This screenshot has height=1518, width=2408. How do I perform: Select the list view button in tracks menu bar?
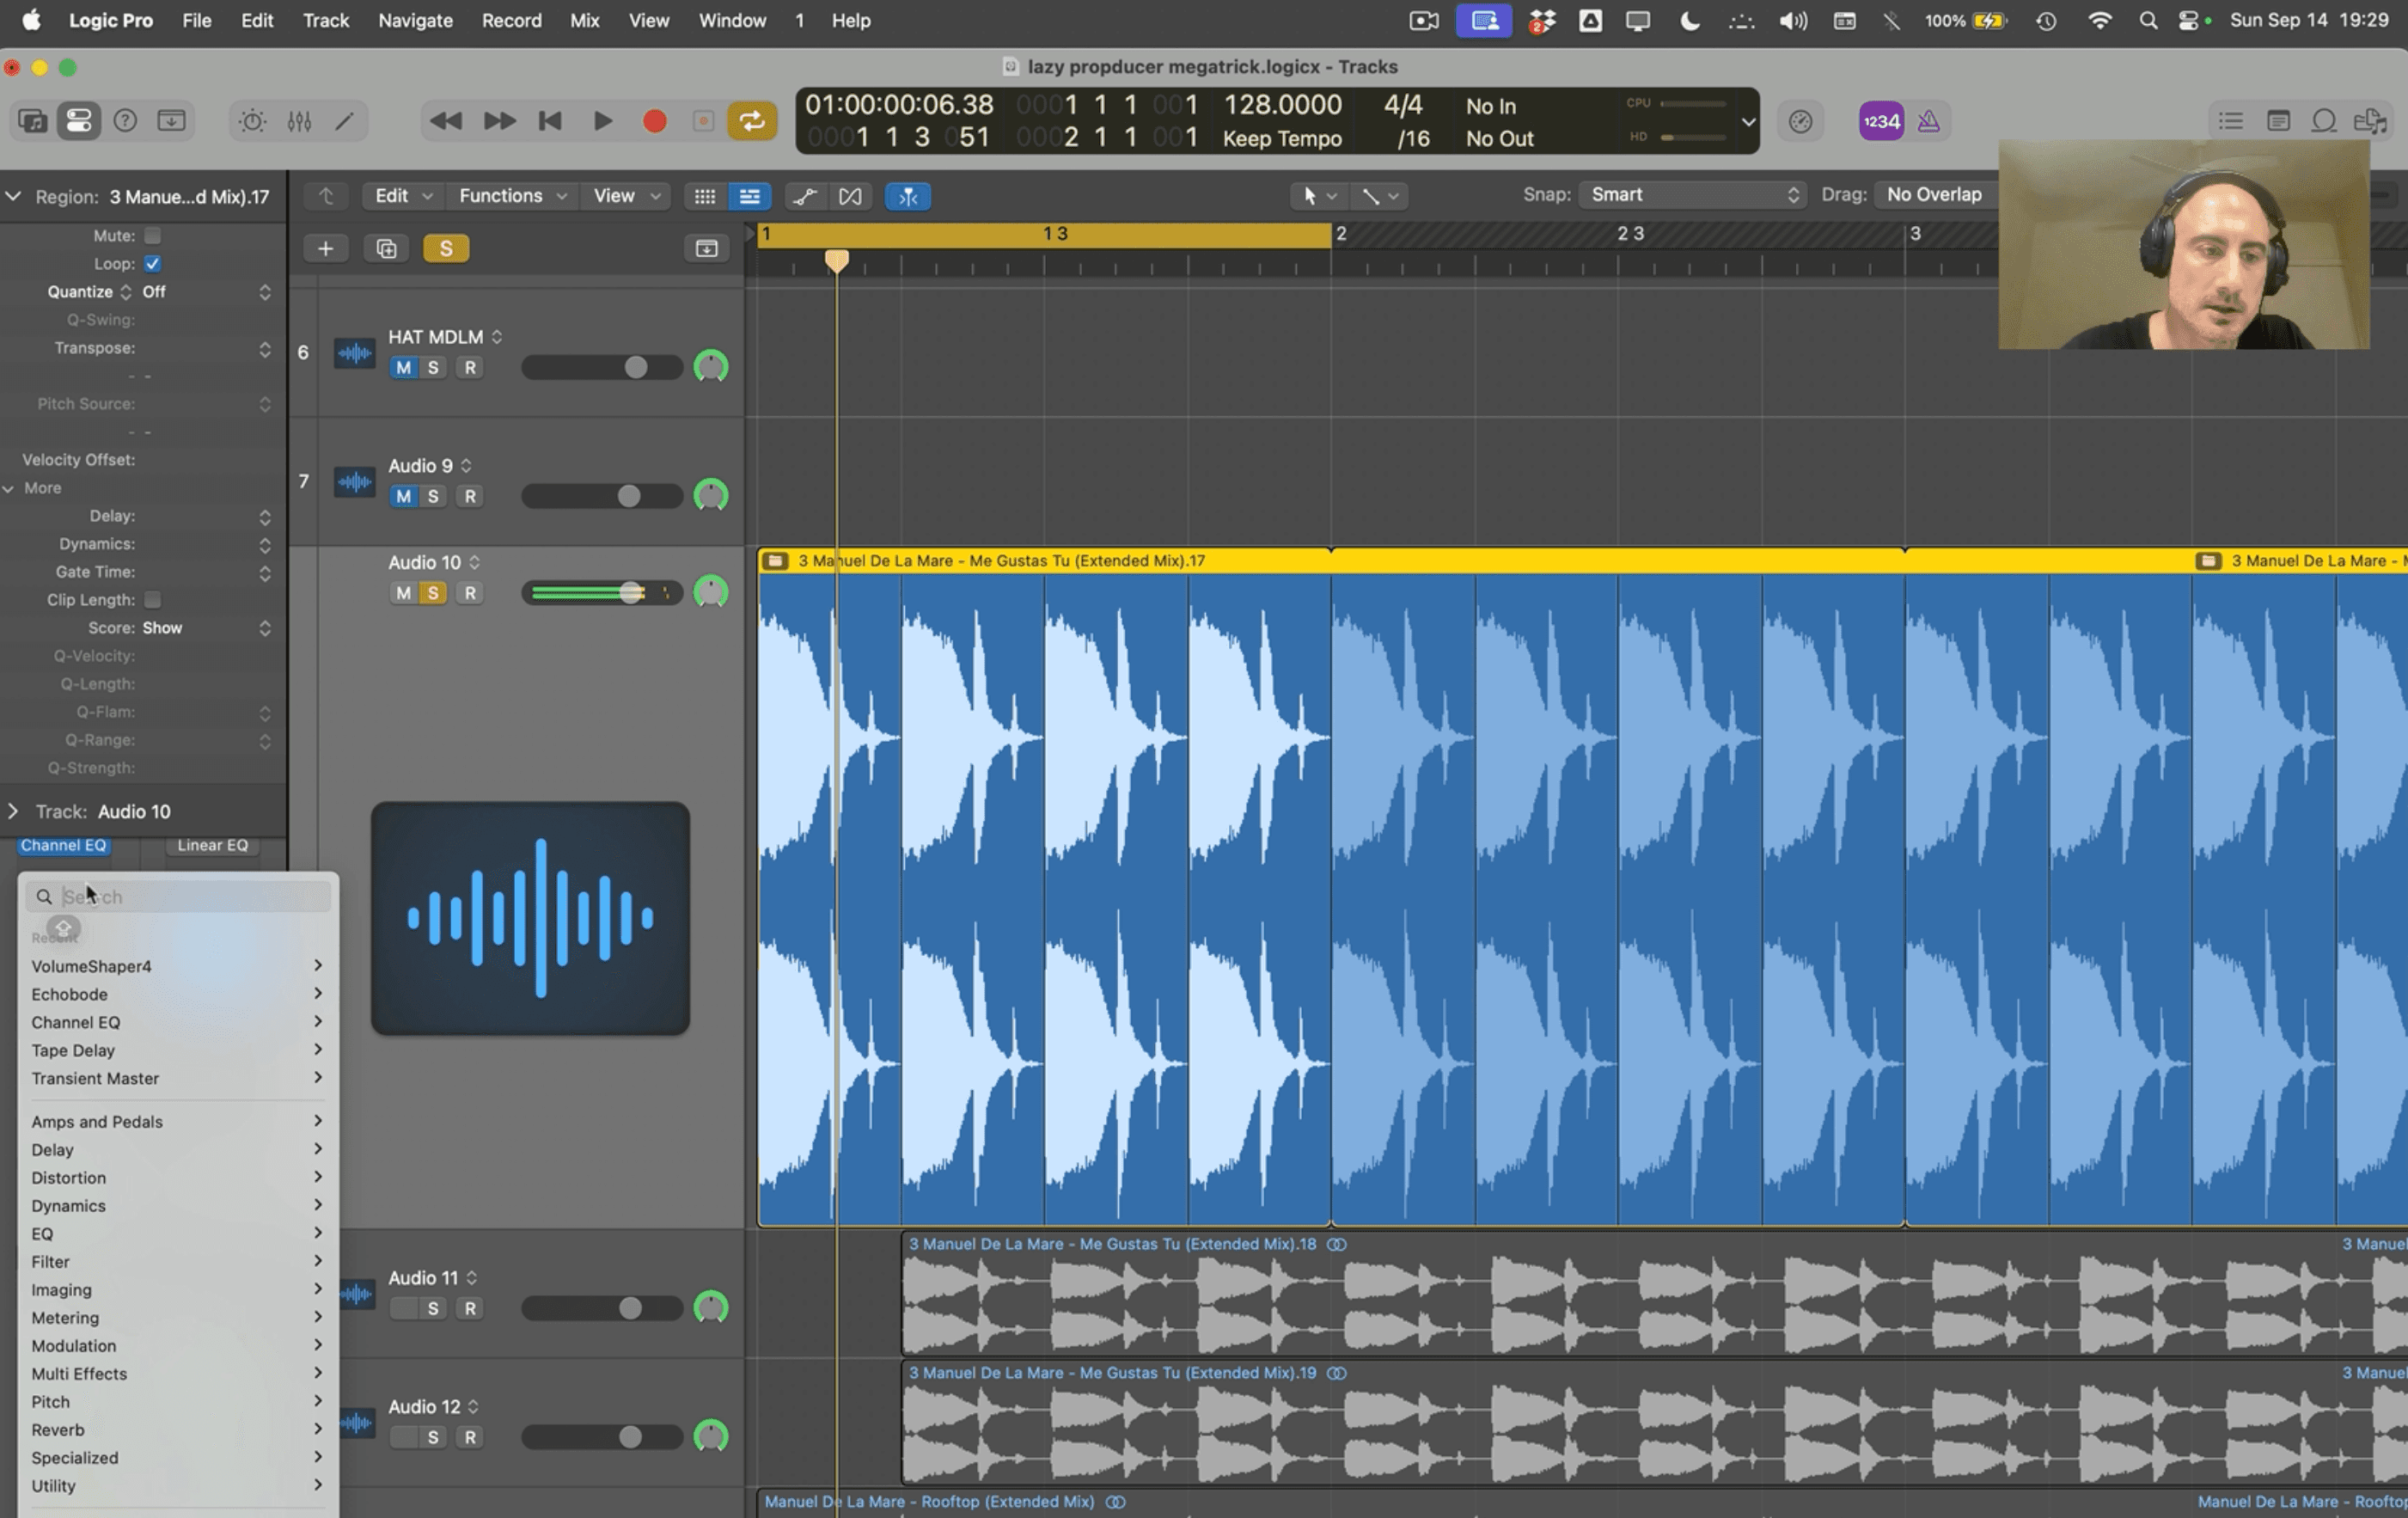coord(749,196)
